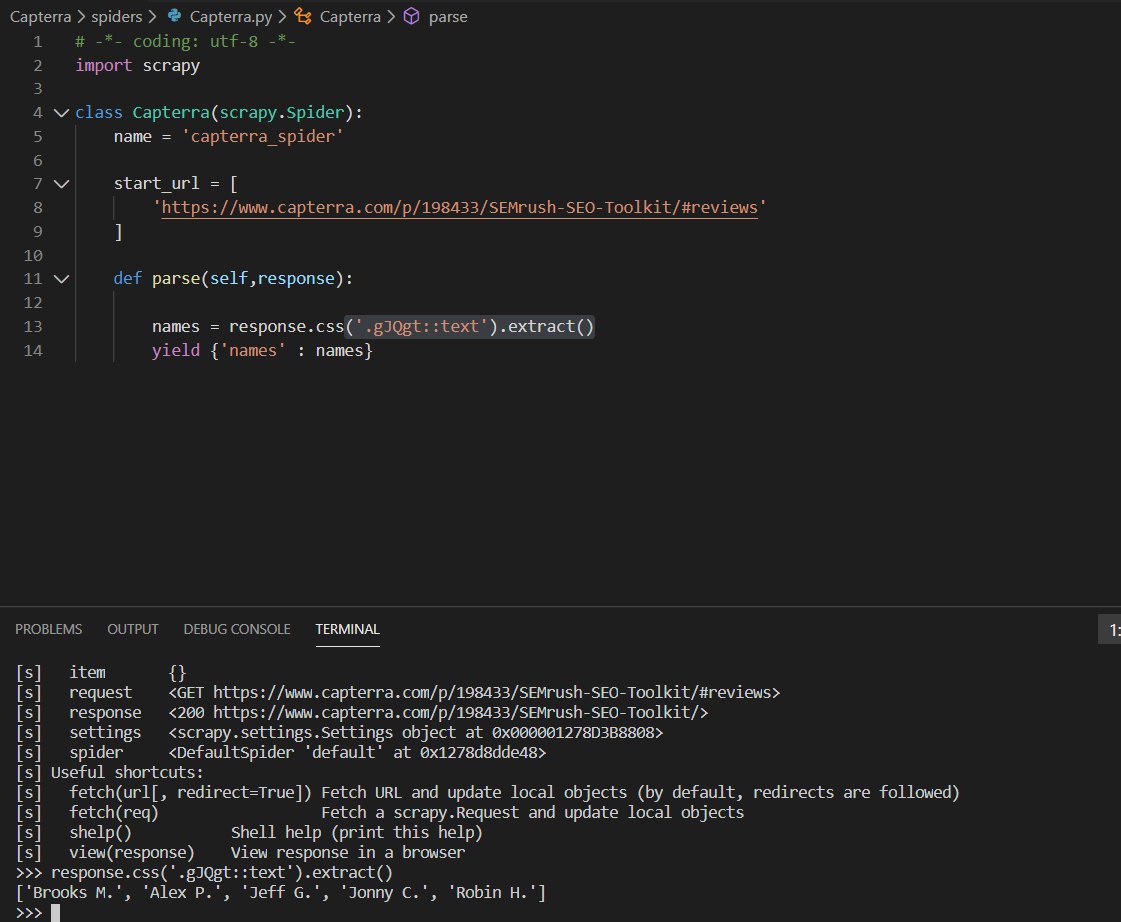Click the 'capterra_spider' string on line 5

[x=262, y=137]
